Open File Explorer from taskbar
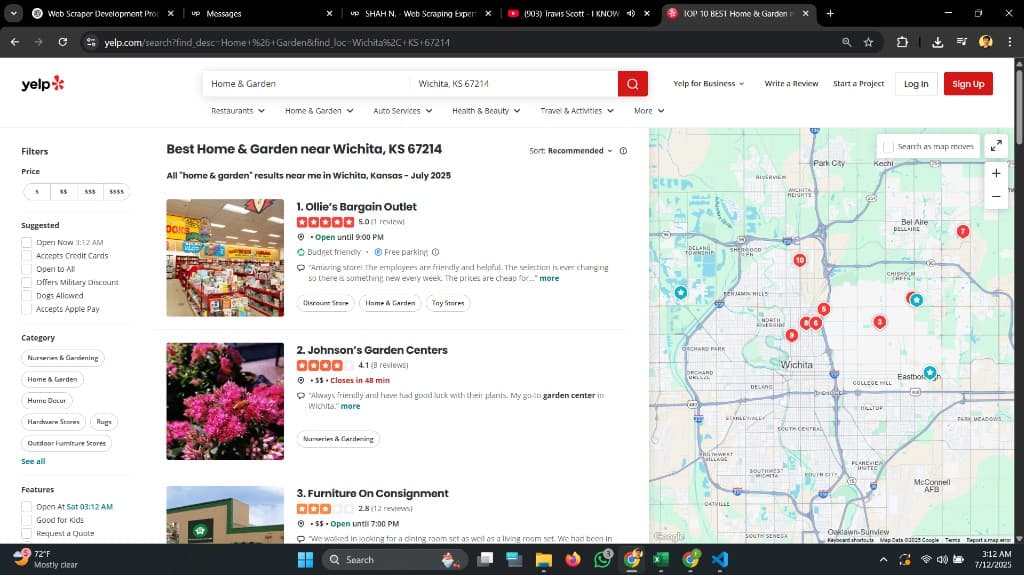Screen dimensions: 1024x575 (x=543, y=560)
